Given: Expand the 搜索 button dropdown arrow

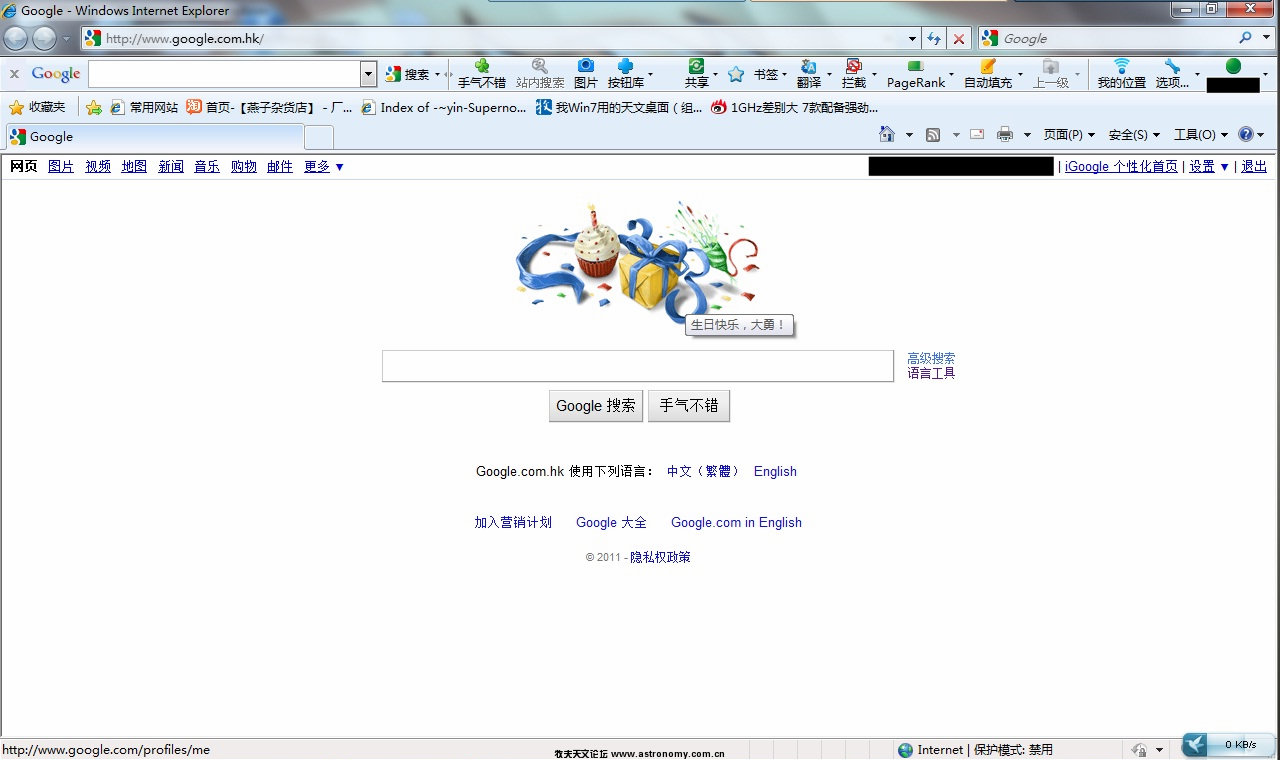Looking at the screenshot, I should (x=437, y=75).
